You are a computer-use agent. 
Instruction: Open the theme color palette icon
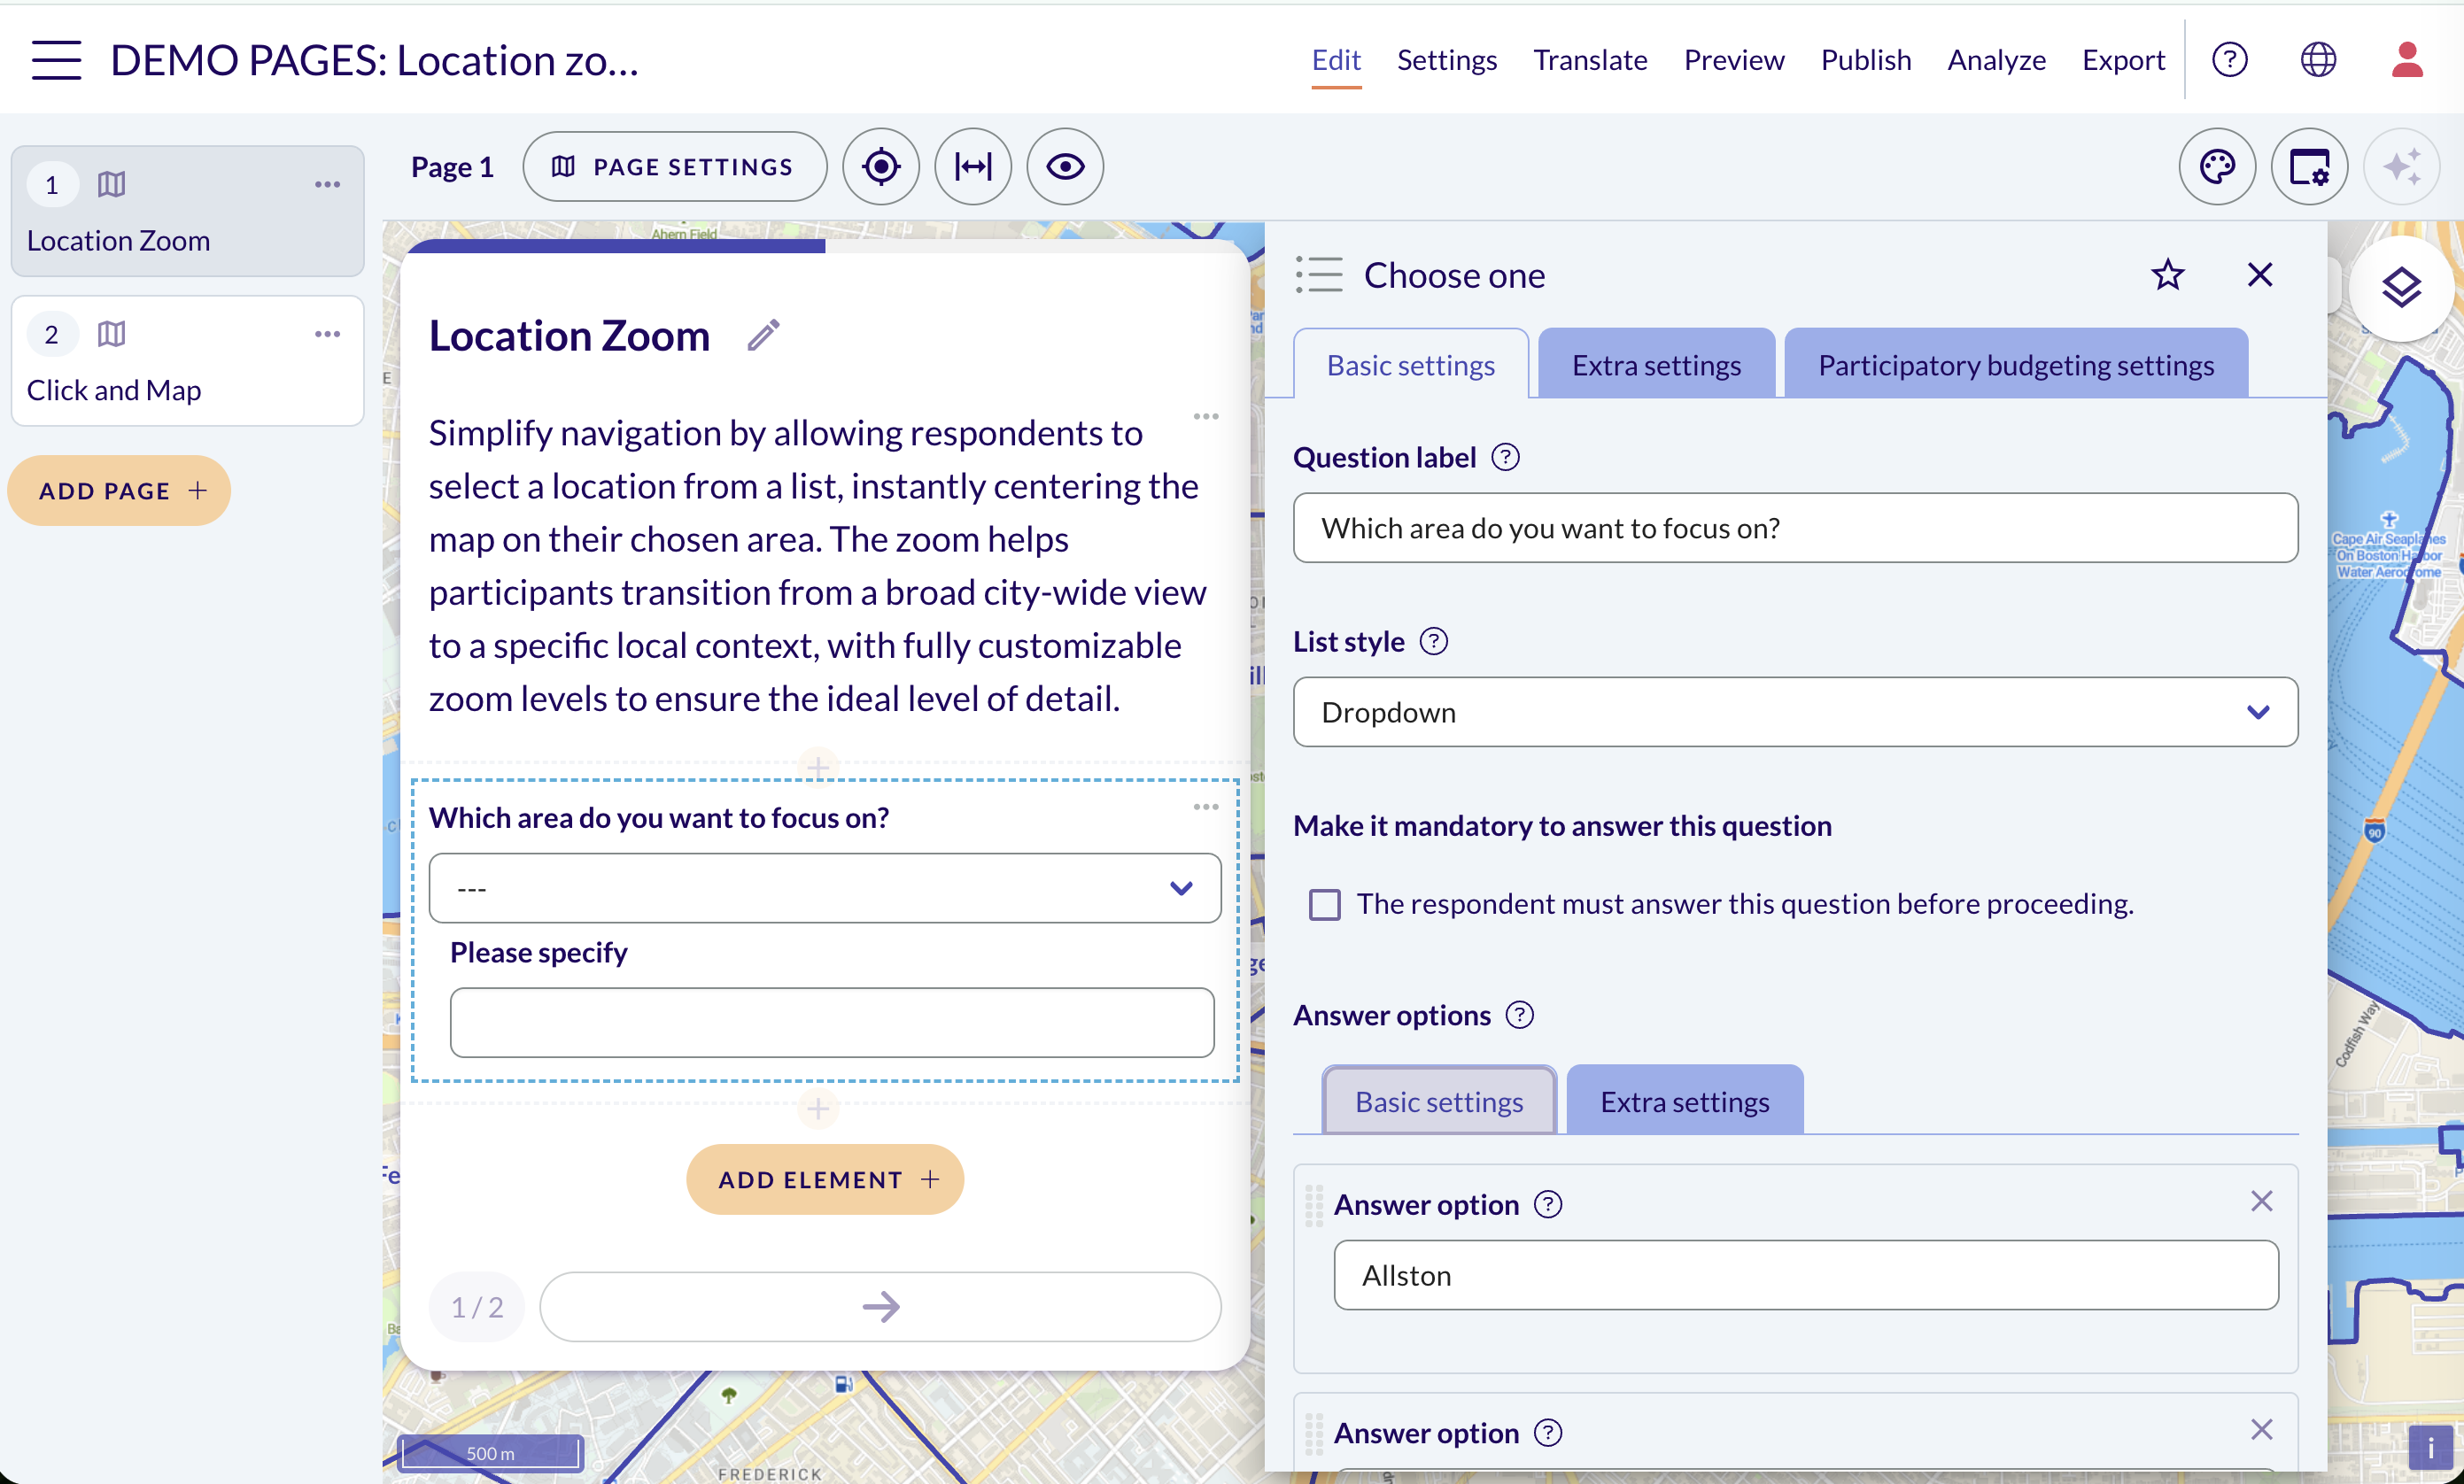[2216, 166]
